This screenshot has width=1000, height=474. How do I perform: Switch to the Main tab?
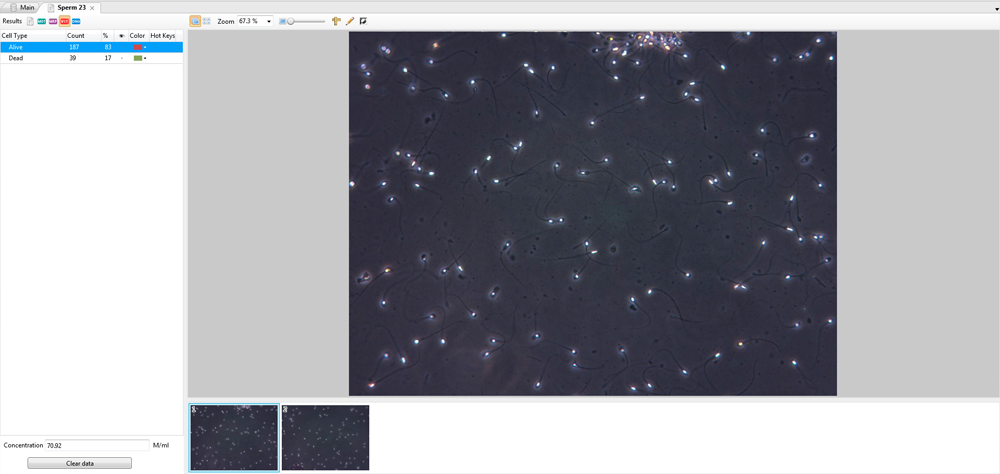pyautogui.click(x=22, y=7)
